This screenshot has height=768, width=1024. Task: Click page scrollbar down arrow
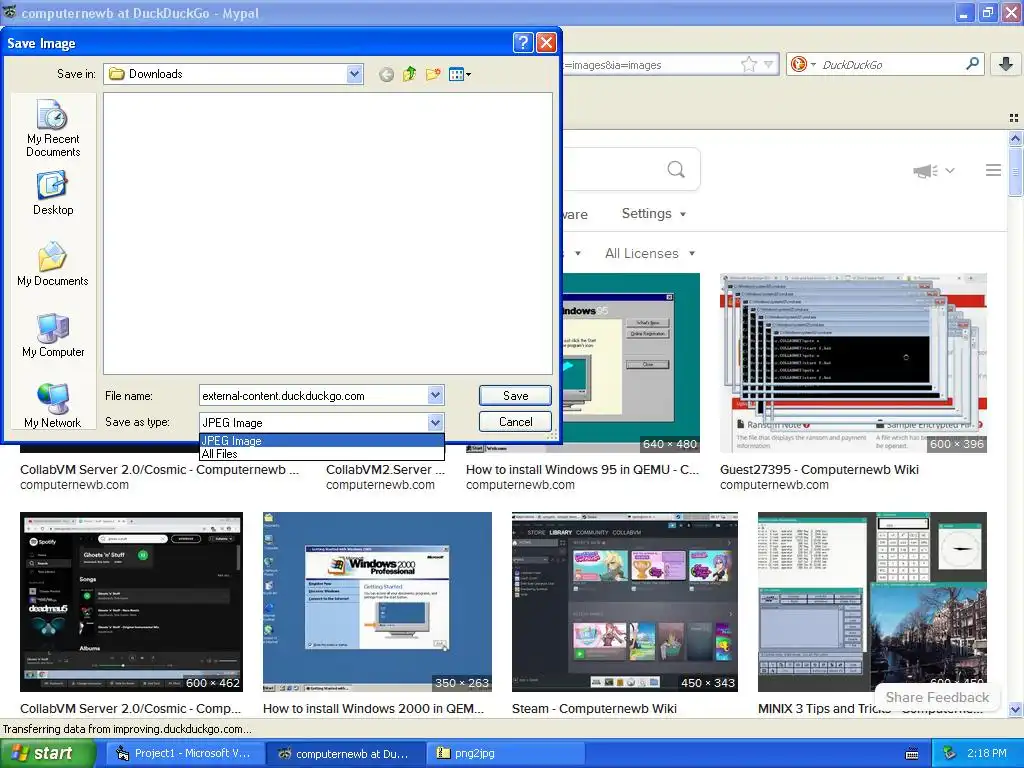pos(1015,709)
